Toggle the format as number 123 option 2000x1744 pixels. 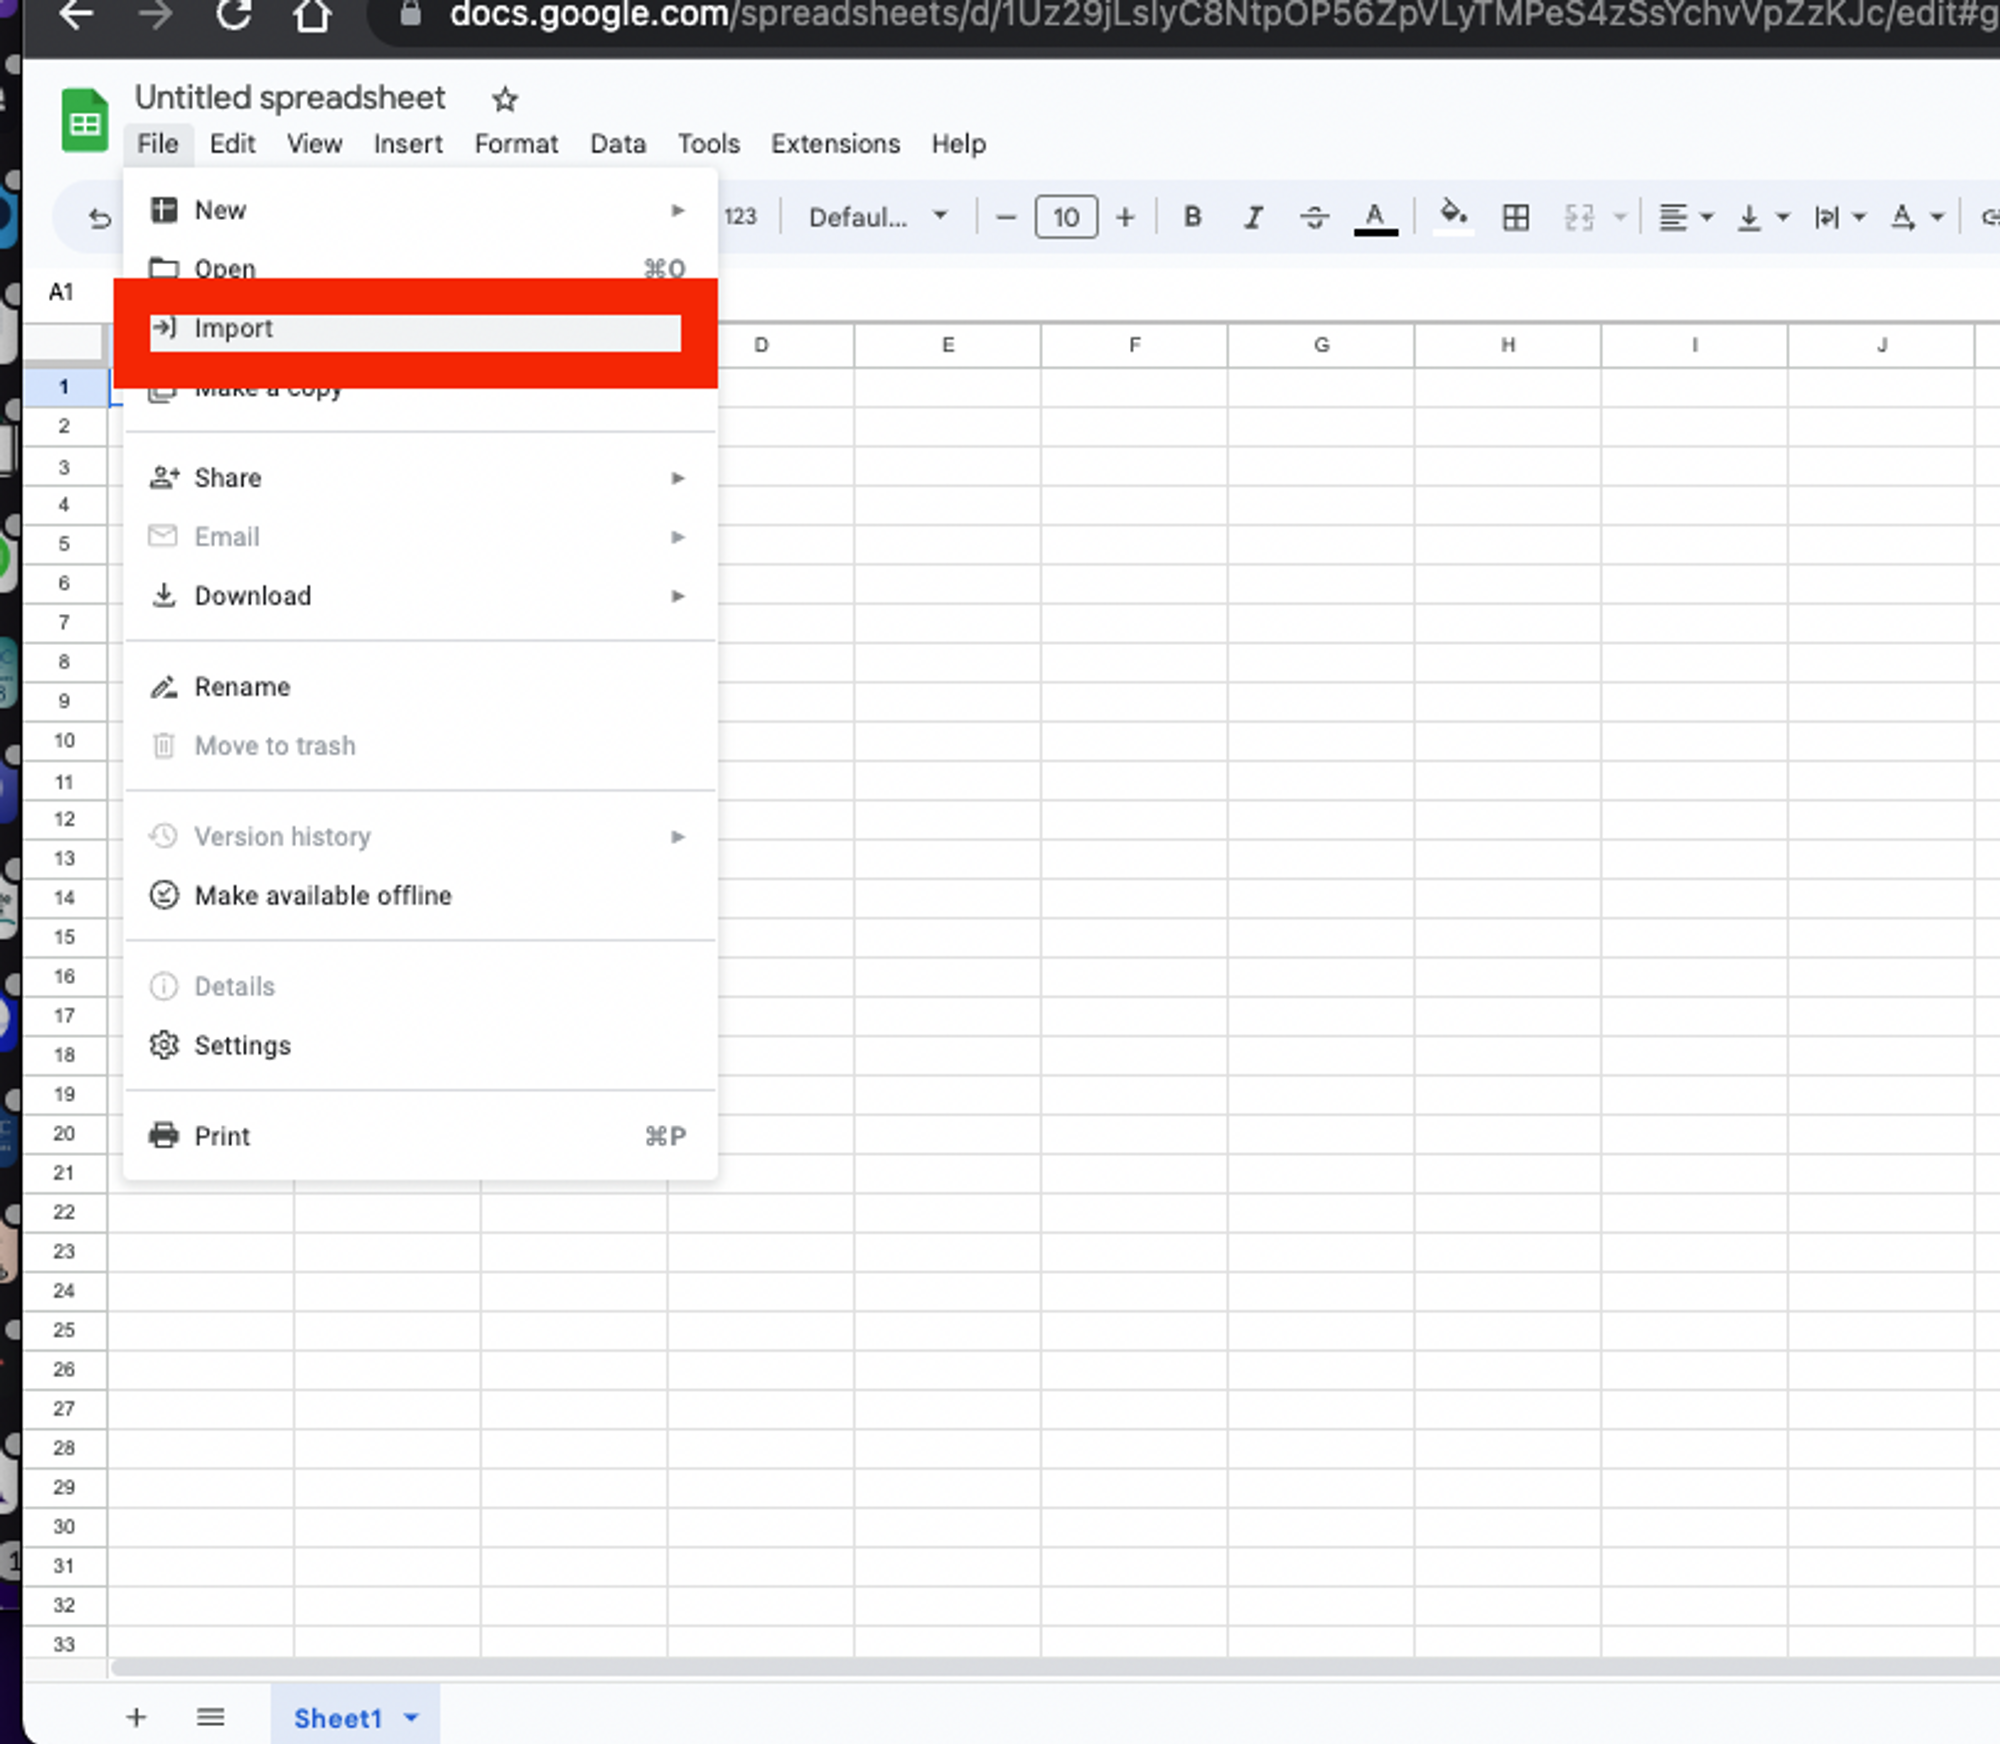pos(740,217)
